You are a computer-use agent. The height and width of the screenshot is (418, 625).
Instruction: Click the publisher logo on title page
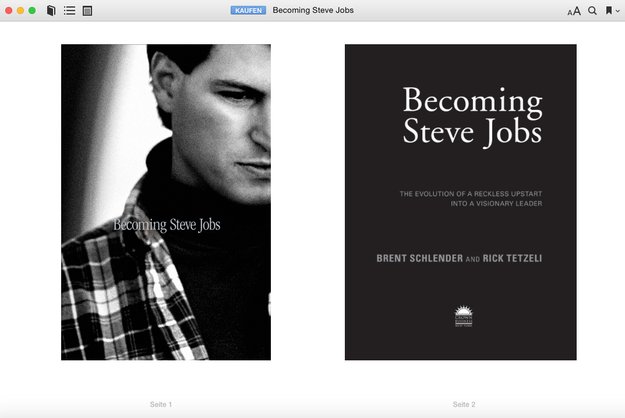464,316
